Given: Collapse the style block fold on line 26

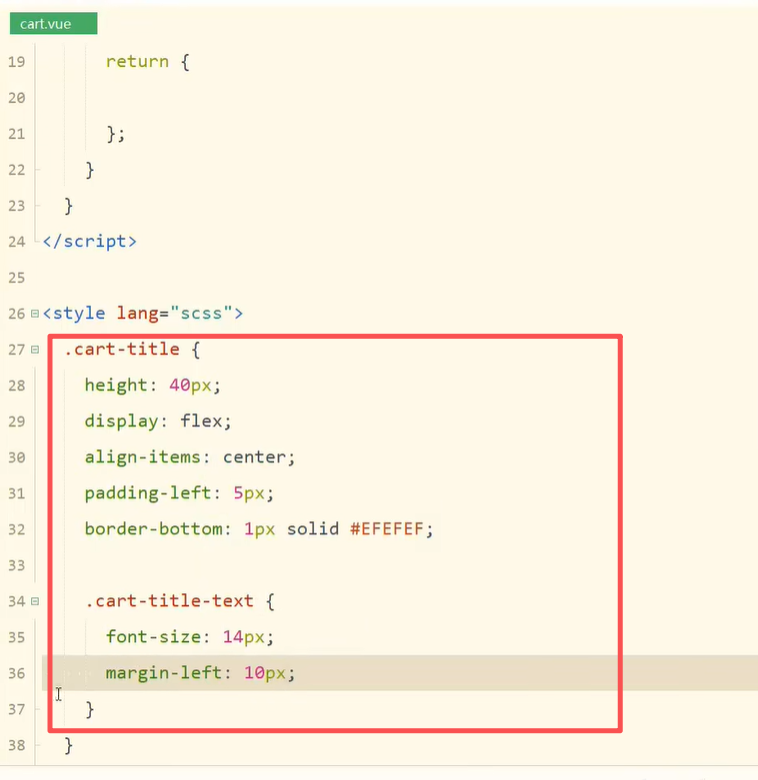Looking at the screenshot, I should pos(35,313).
